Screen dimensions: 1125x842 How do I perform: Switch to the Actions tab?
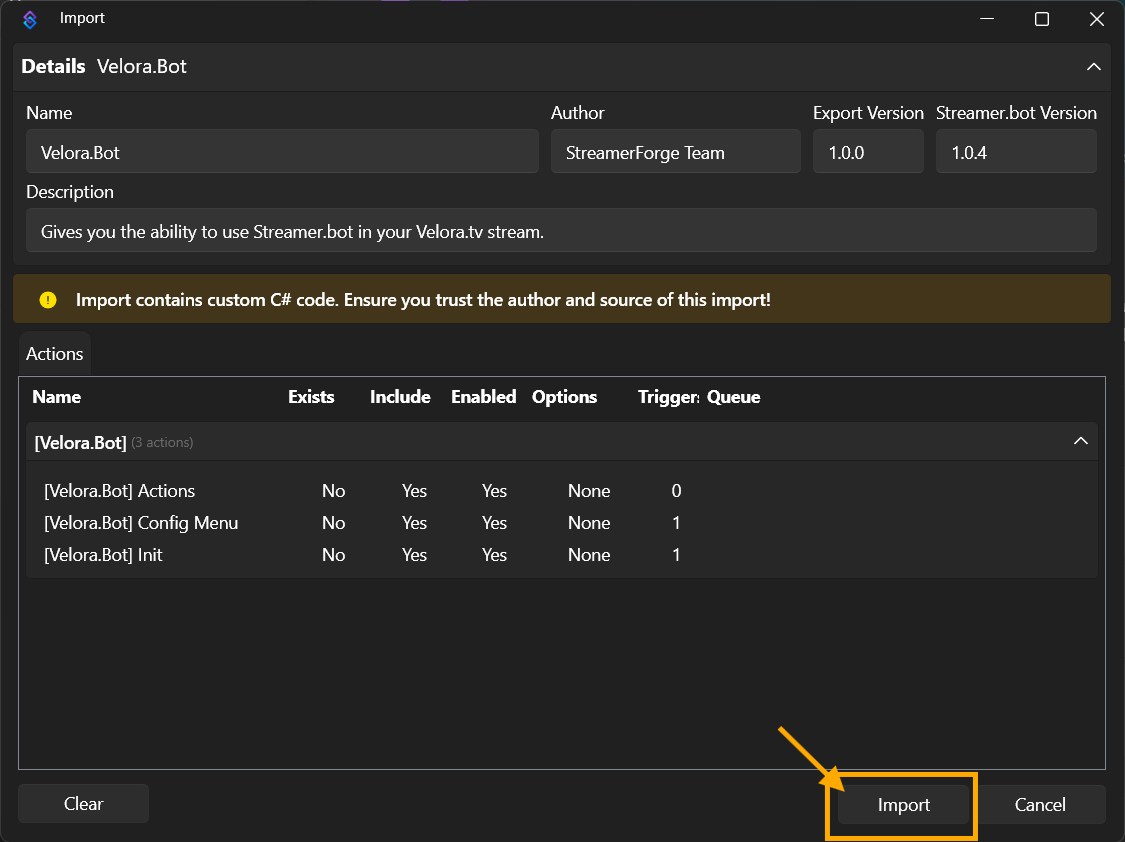(55, 354)
